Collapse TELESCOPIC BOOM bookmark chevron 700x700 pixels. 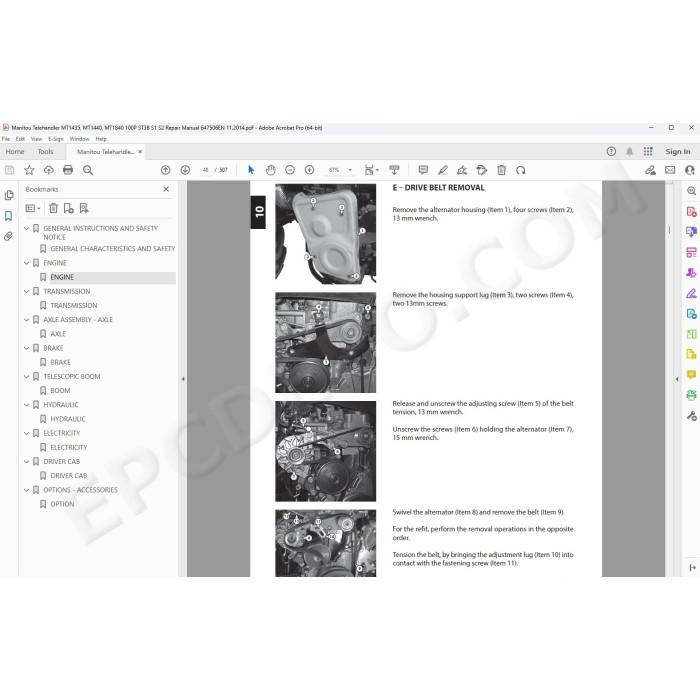tap(26, 376)
